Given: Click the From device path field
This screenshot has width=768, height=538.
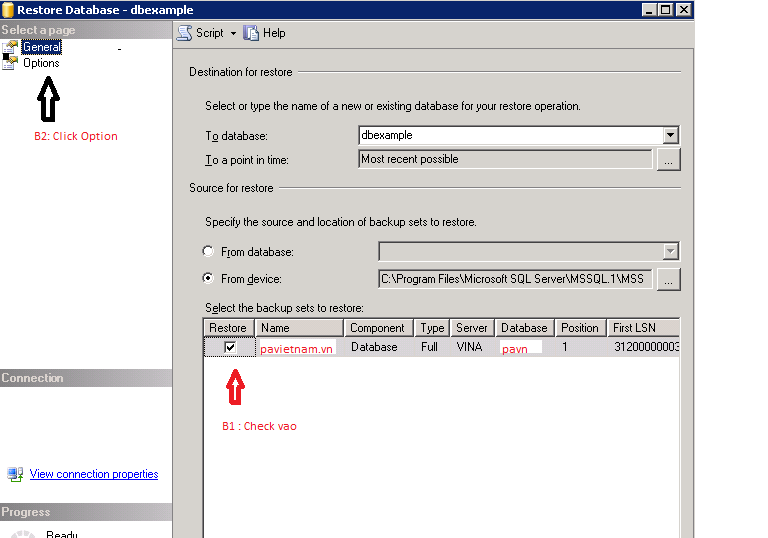Looking at the screenshot, I should pos(515,279).
